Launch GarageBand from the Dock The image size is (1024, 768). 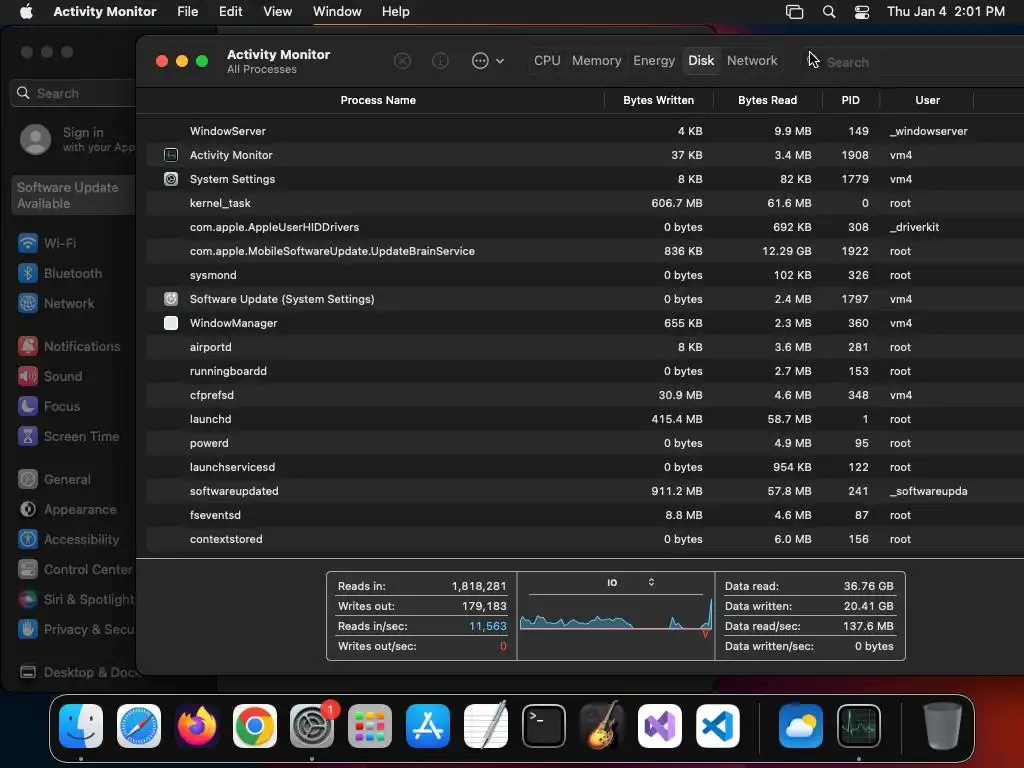point(601,726)
